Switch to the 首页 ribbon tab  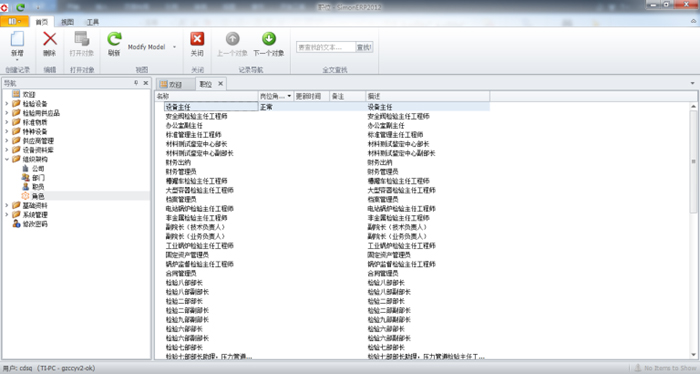[42, 22]
